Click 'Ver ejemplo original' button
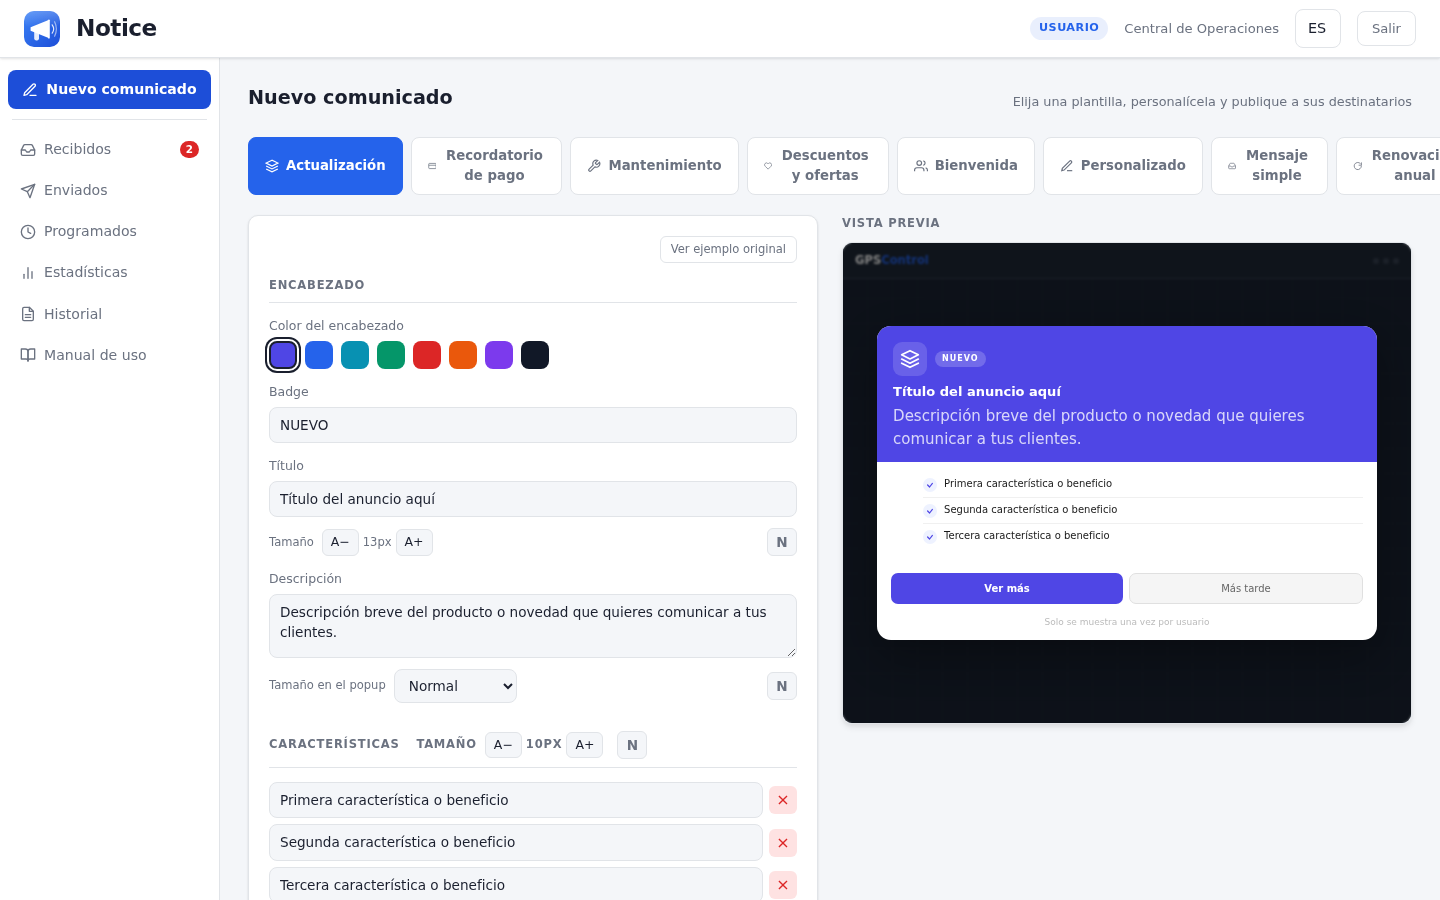 point(728,249)
